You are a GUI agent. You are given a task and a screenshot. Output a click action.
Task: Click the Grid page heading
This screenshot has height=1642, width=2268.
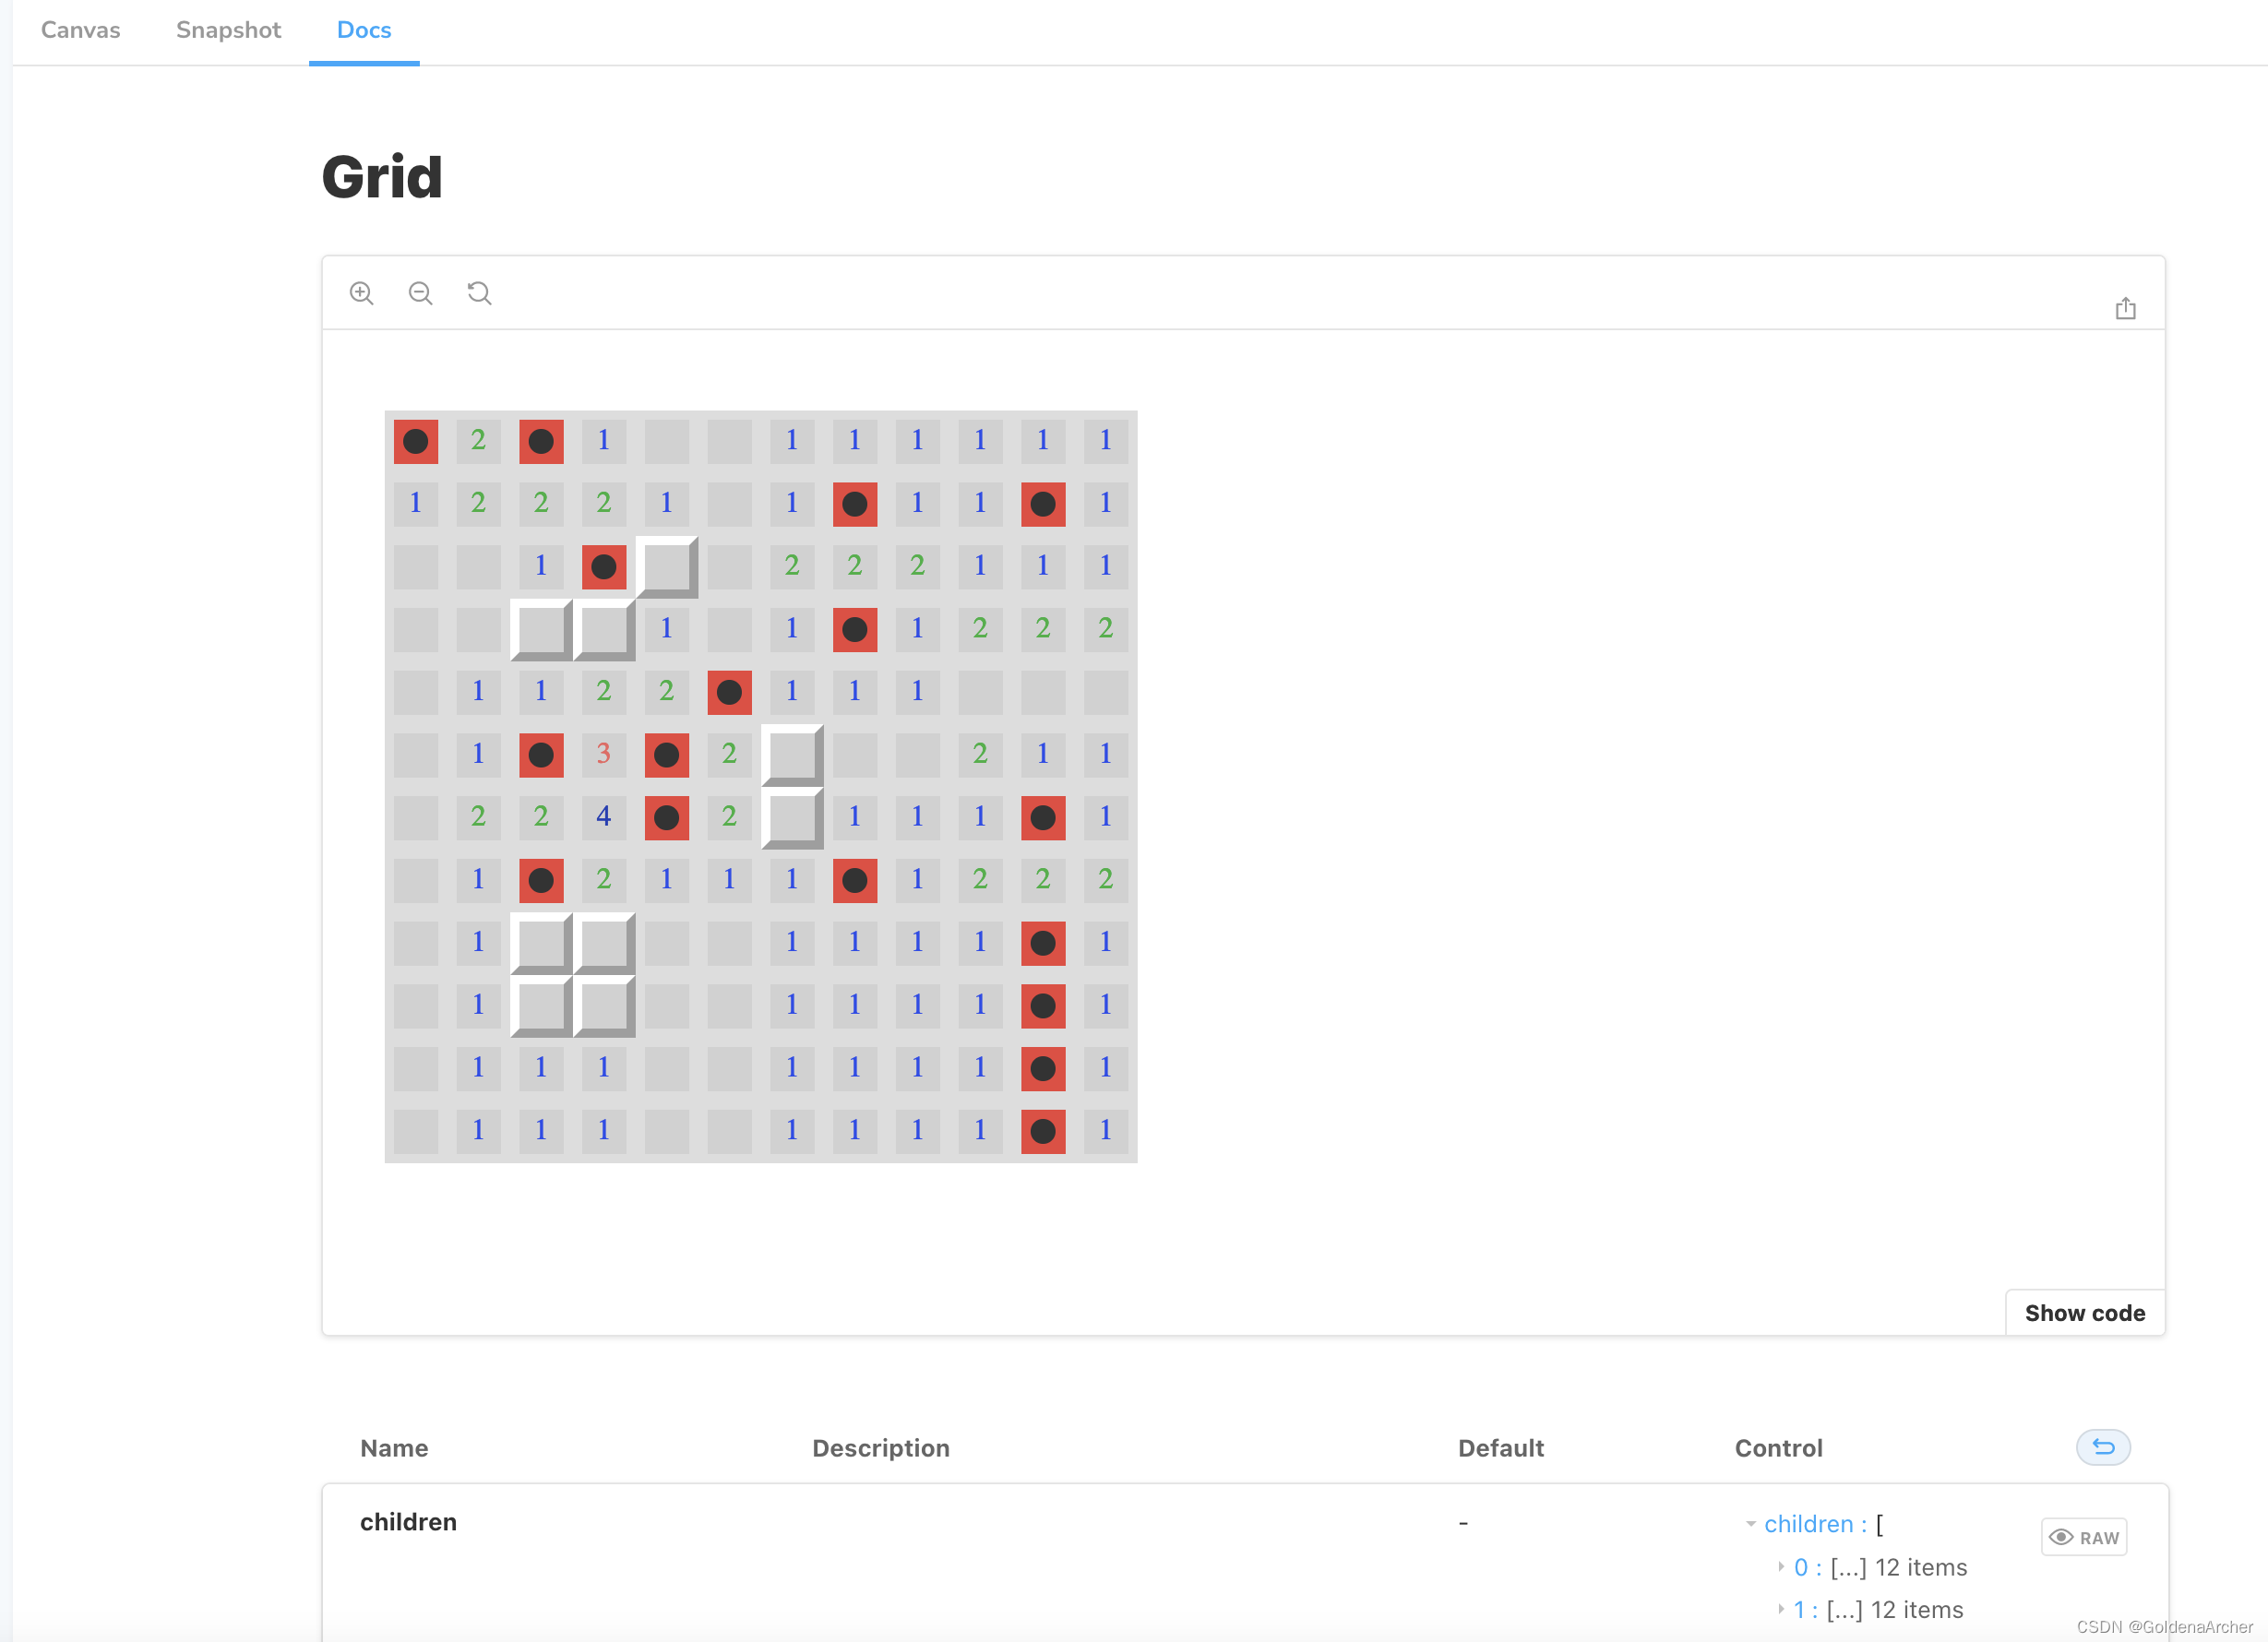pyautogui.click(x=382, y=177)
